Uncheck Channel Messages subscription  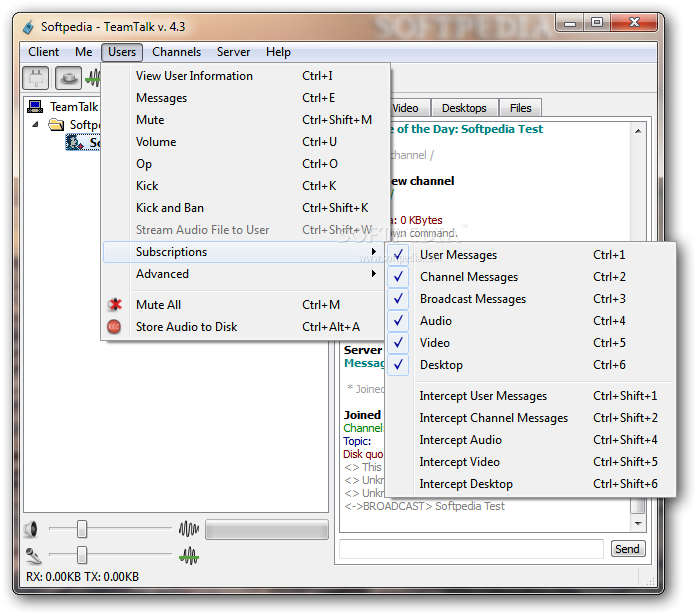[x=531, y=277]
